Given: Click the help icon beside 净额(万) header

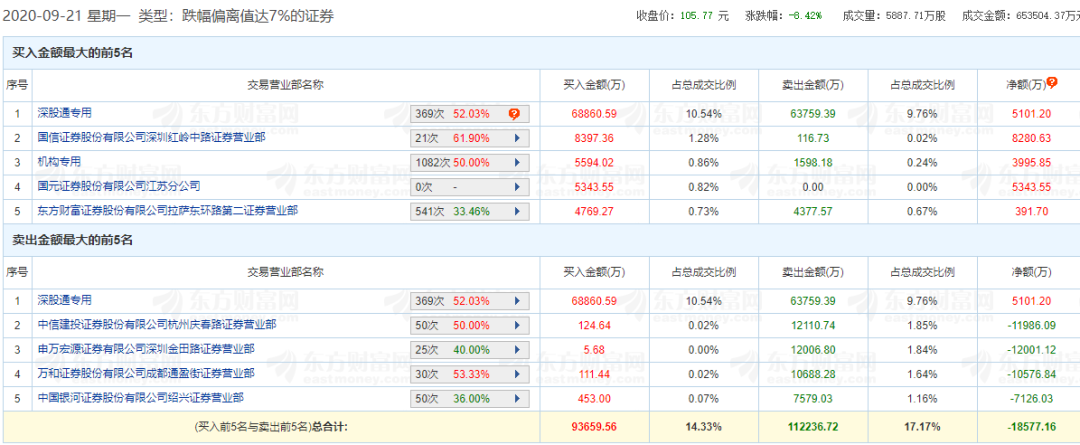Looking at the screenshot, I should pos(1052,83).
